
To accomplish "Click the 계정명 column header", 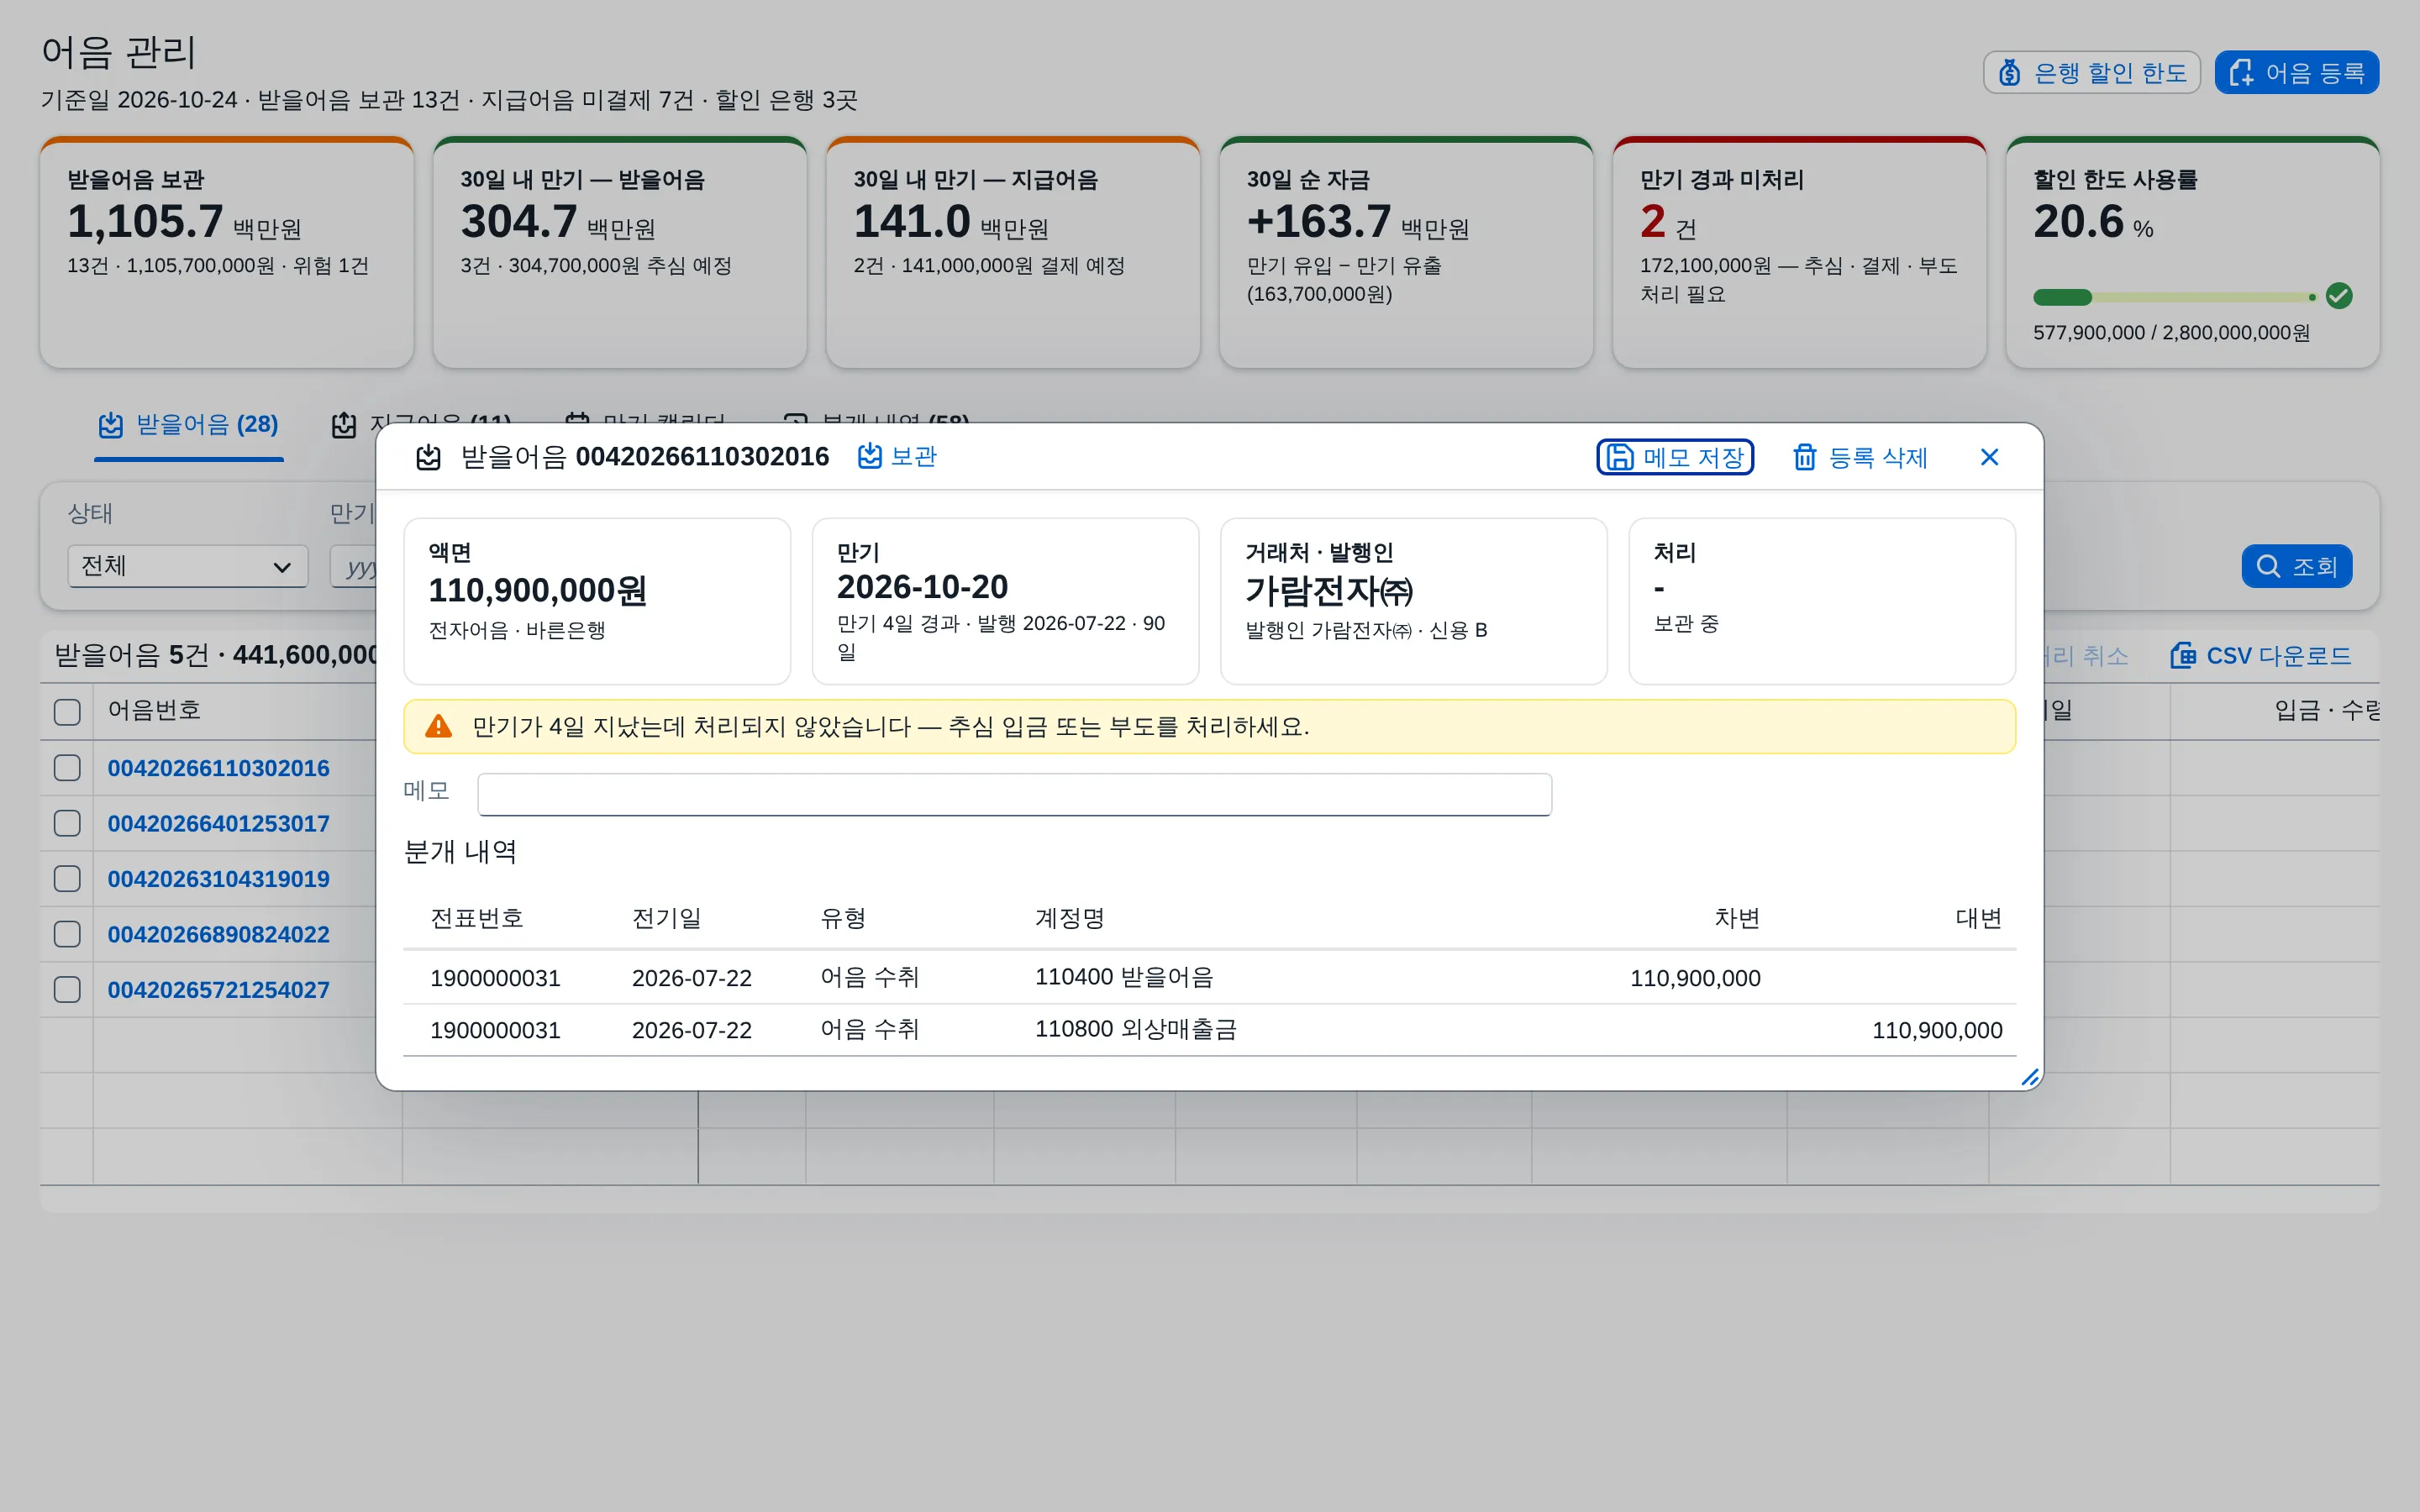I will [1070, 918].
